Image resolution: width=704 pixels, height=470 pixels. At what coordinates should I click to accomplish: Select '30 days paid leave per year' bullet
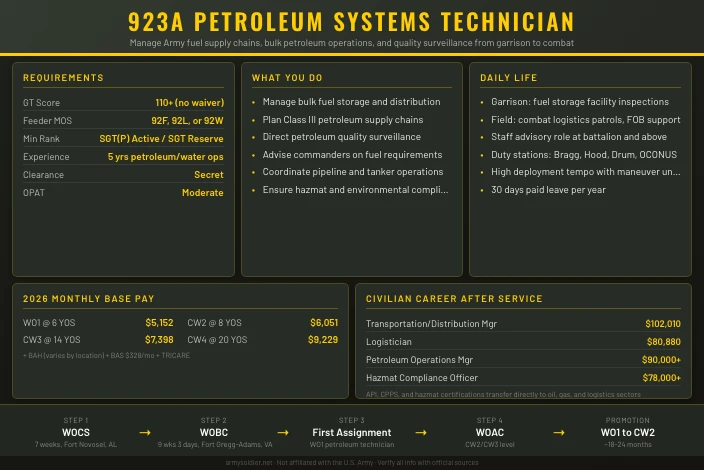coord(548,190)
